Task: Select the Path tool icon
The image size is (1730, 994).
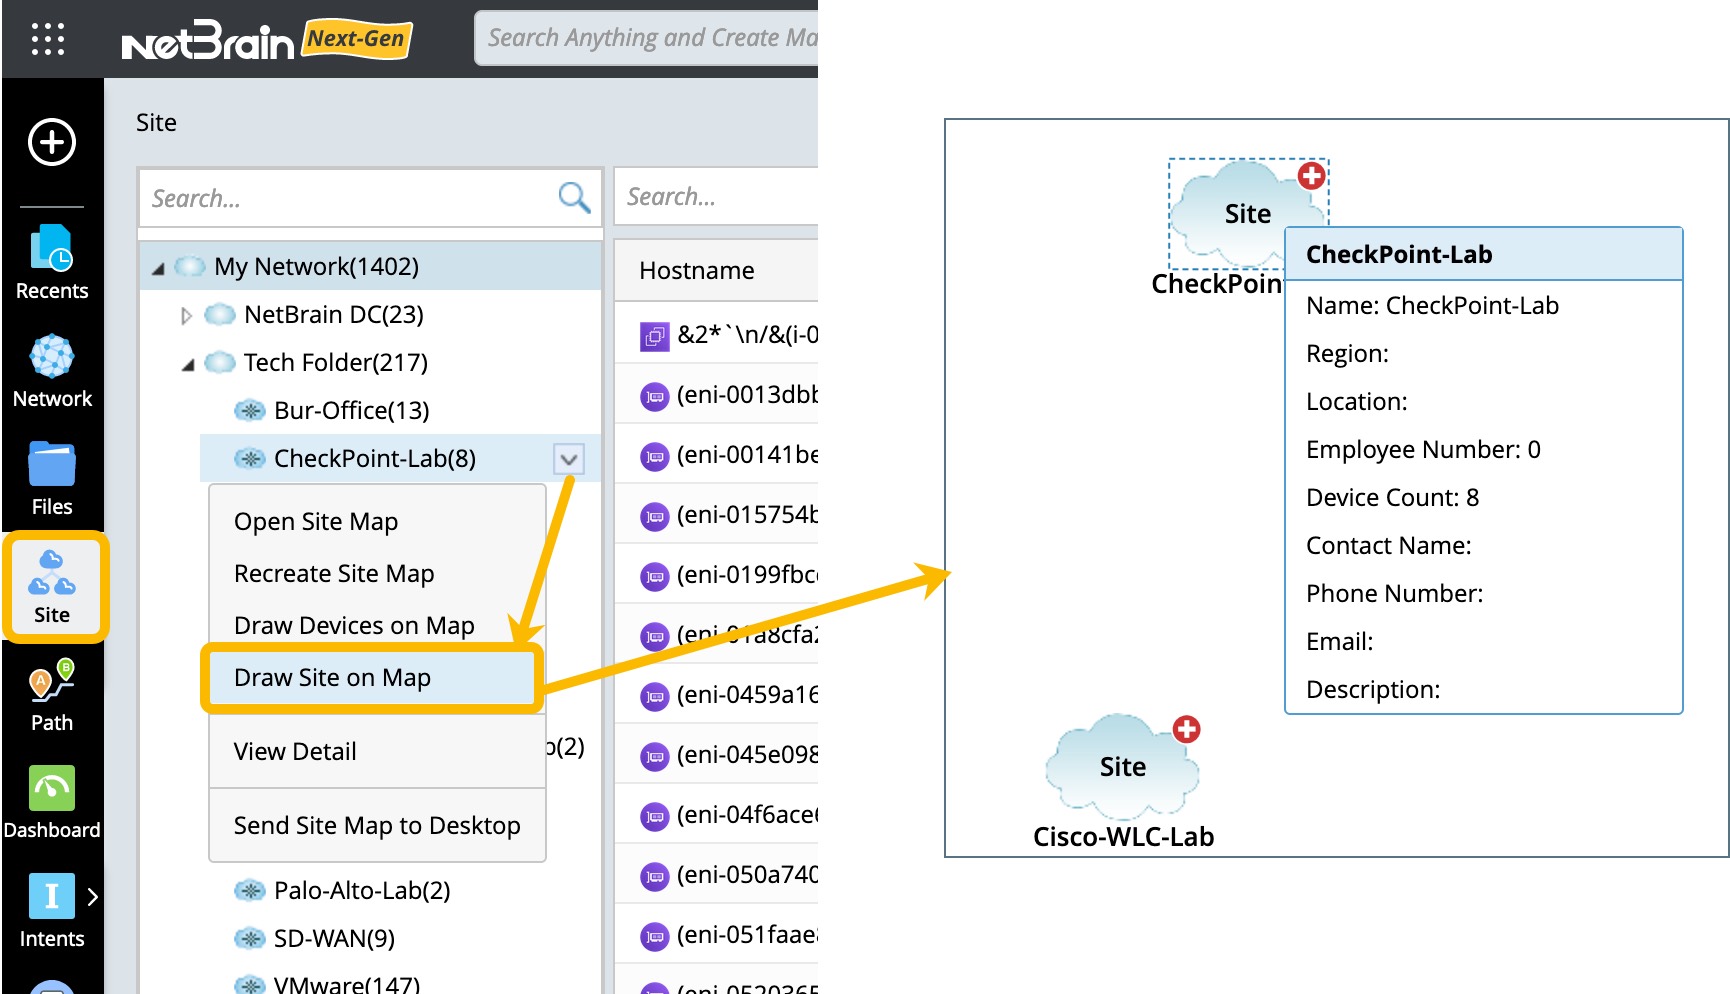Action: pyautogui.click(x=52, y=695)
